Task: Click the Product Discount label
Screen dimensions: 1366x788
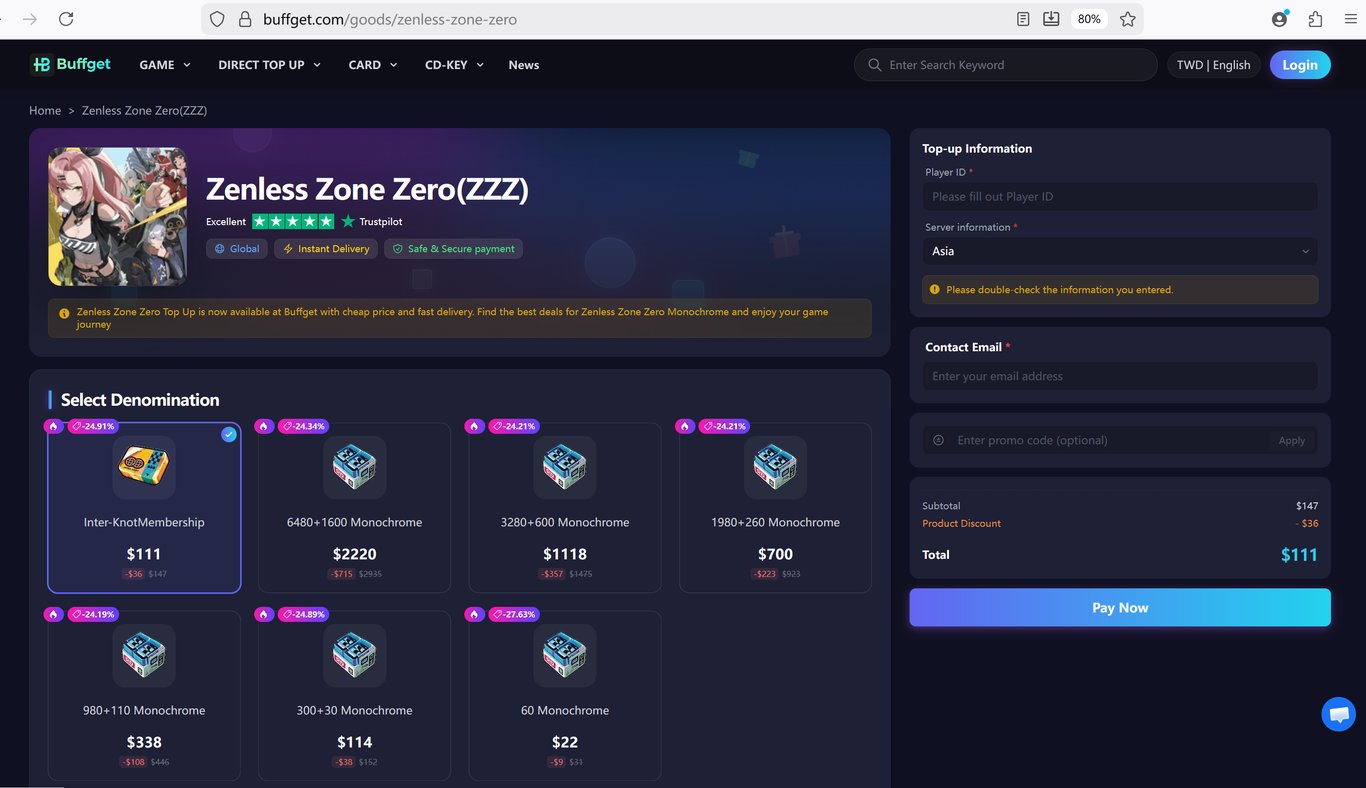Action: click(x=961, y=523)
